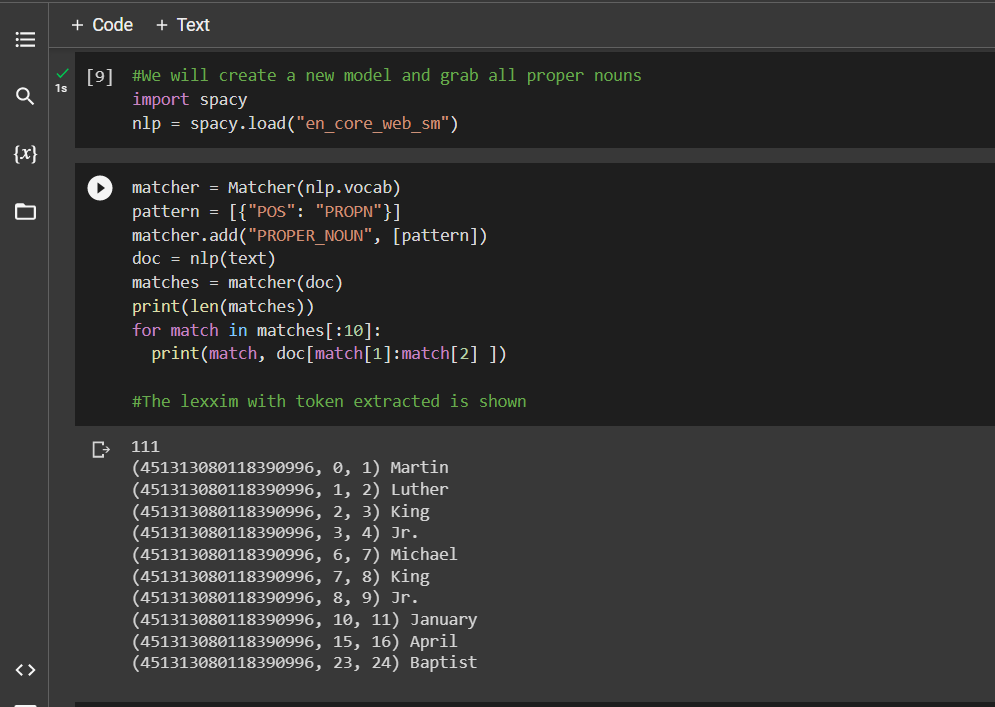
Task: Click the comment about grabbing proper nouns
Action: [386, 76]
